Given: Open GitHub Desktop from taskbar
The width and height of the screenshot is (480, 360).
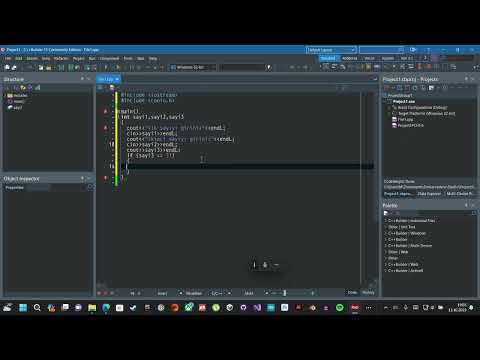Looking at the screenshot, I should 243,308.
